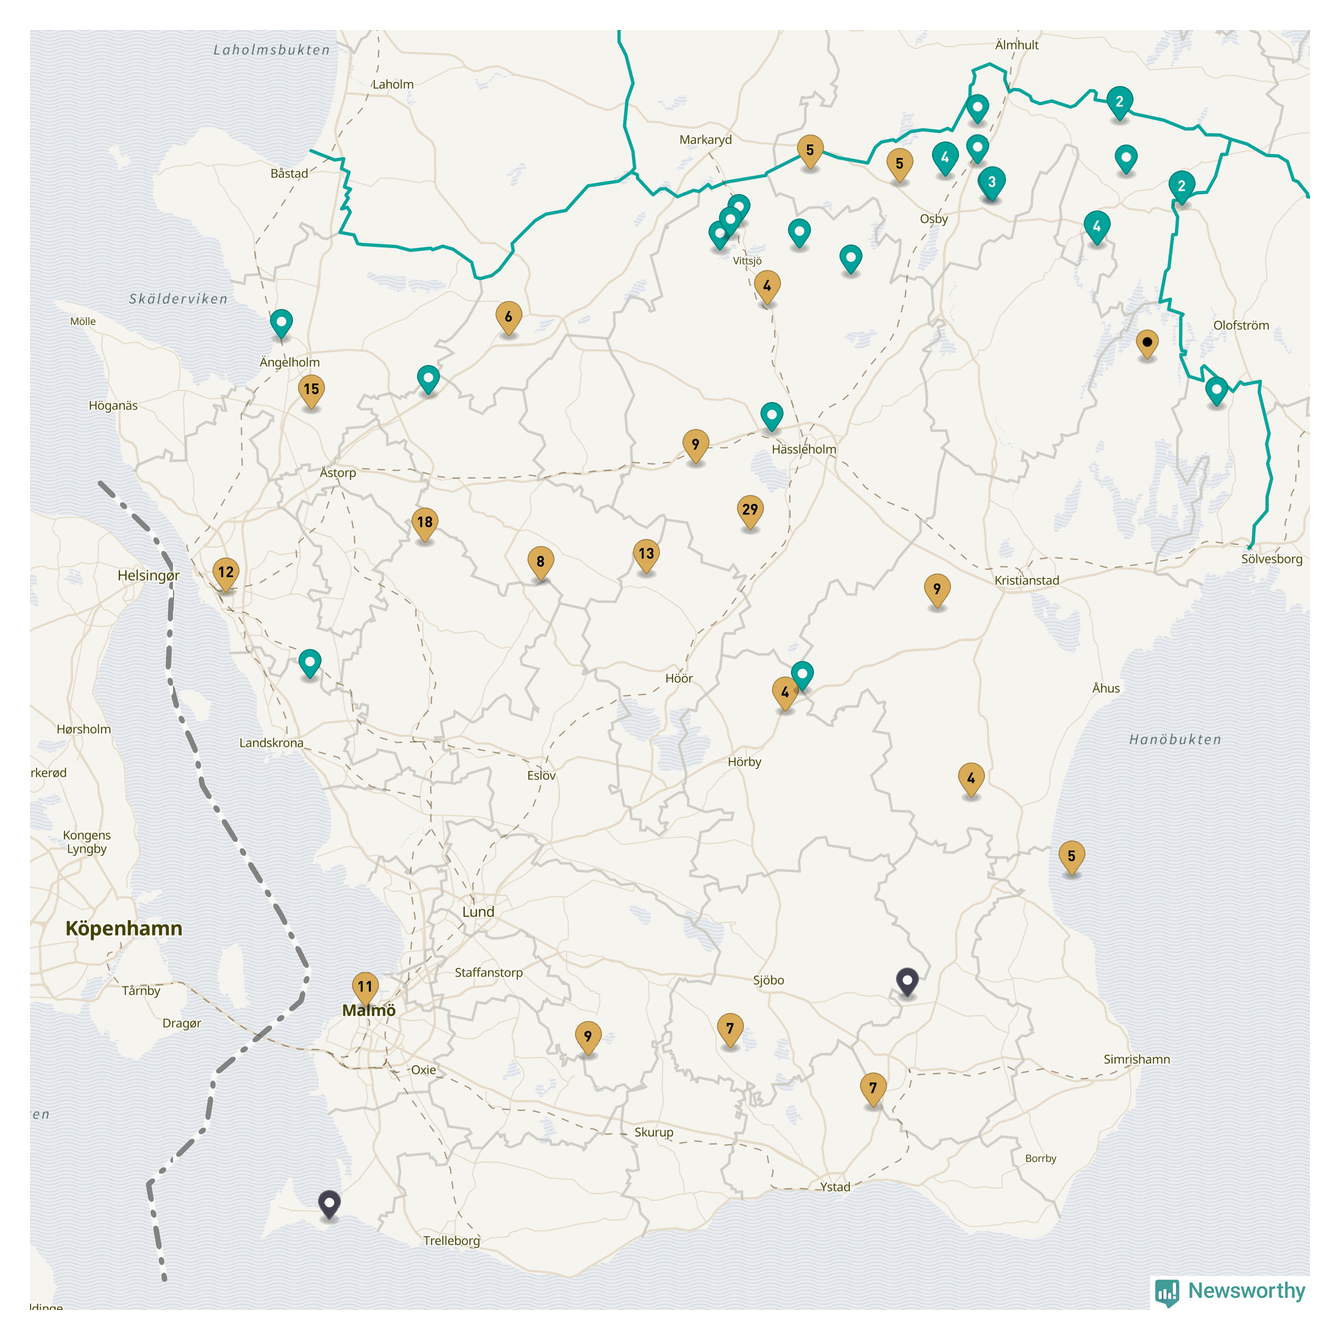This screenshot has width=1340, height=1340.
Task: Select the yellow marker 12 near Helsingør
Action: click(x=226, y=573)
